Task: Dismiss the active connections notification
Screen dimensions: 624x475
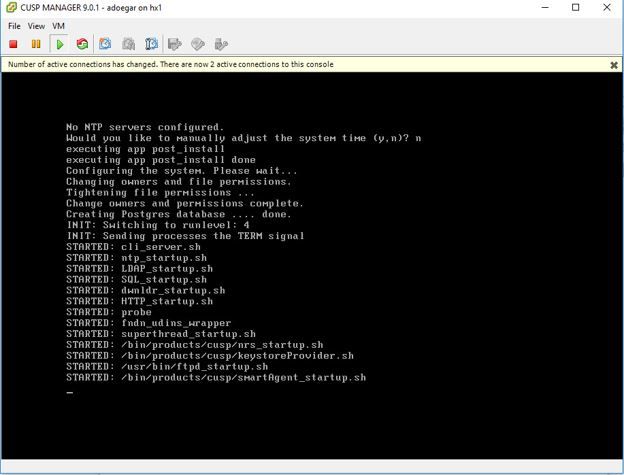Action: point(614,65)
